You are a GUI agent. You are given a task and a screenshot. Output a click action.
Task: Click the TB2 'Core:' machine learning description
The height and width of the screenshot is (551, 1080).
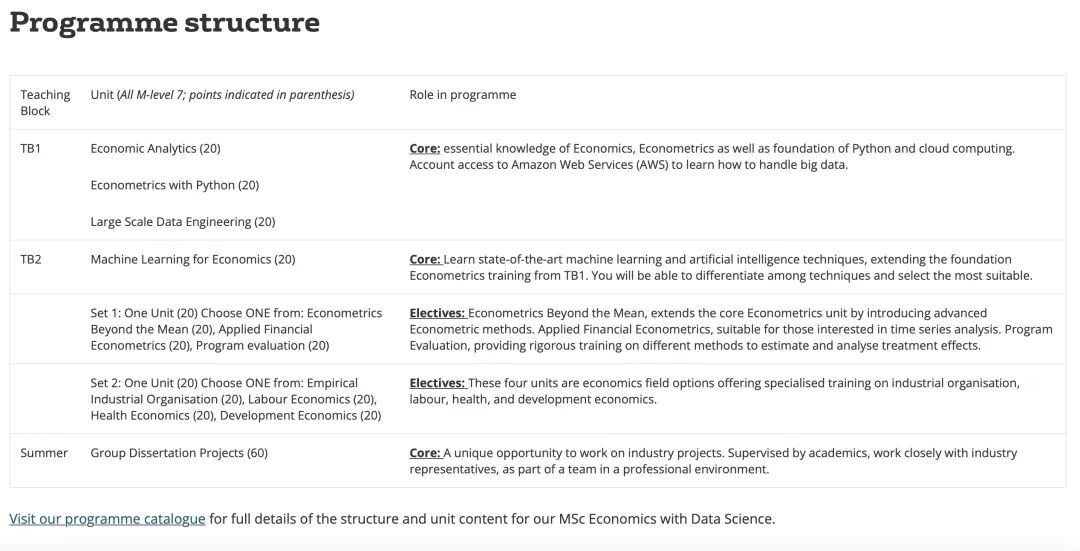(x=720, y=267)
